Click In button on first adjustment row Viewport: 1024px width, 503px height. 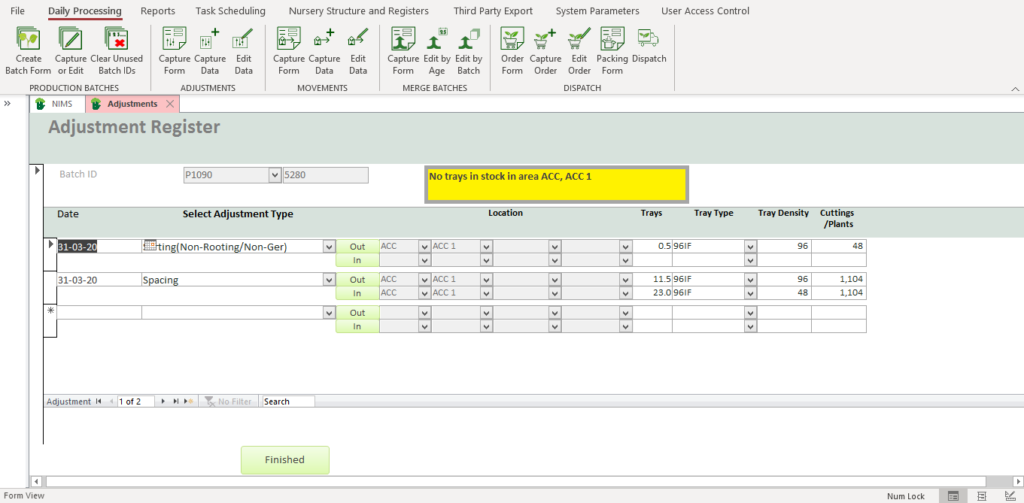coord(357,260)
